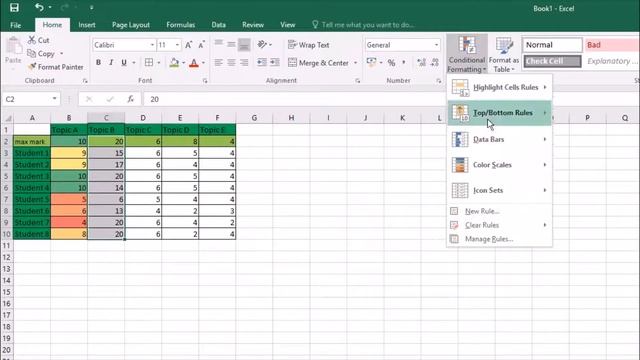Image resolution: width=640 pixels, height=360 pixels.
Task: Align text left in the cell
Action: [219, 62]
